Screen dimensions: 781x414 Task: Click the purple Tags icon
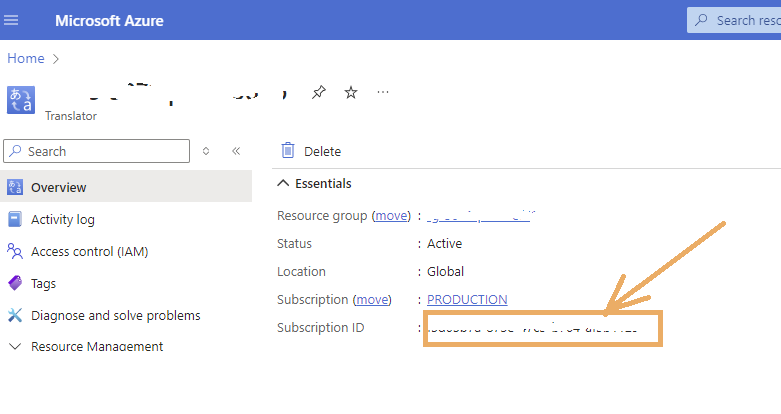click(15, 283)
